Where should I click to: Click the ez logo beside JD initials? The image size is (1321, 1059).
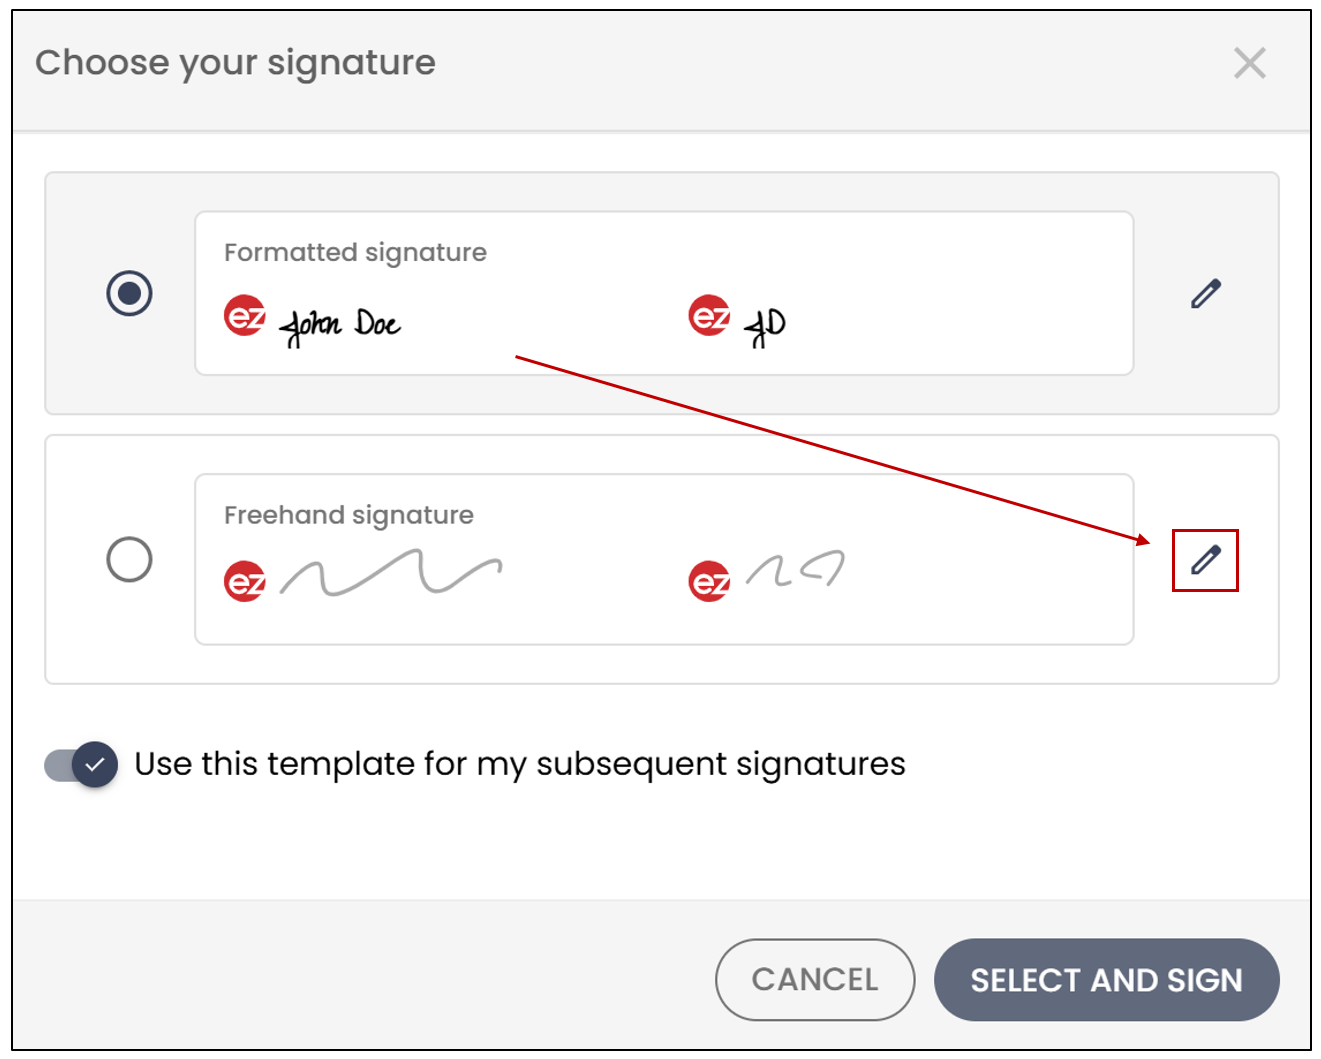coord(710,316)
